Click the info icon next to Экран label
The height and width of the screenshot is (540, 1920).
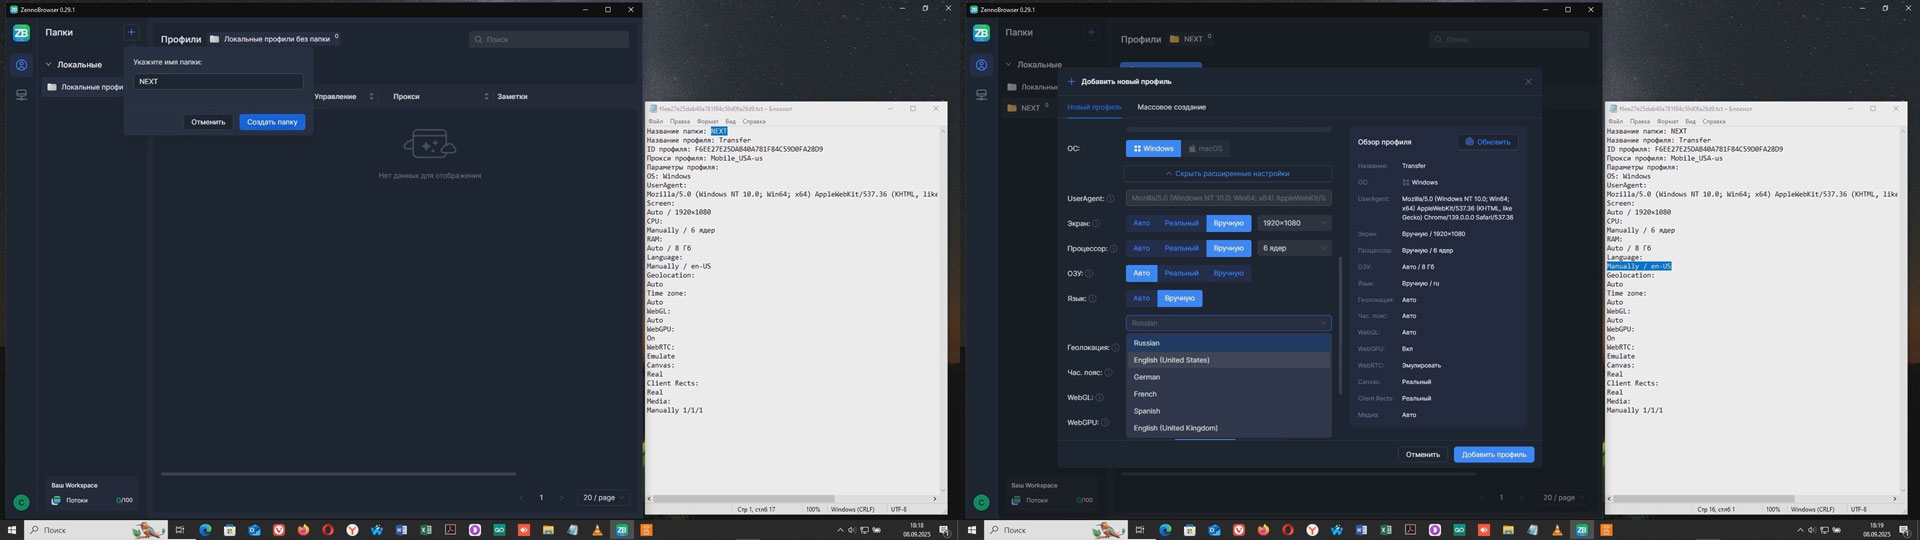click(x=1096, y=223)
